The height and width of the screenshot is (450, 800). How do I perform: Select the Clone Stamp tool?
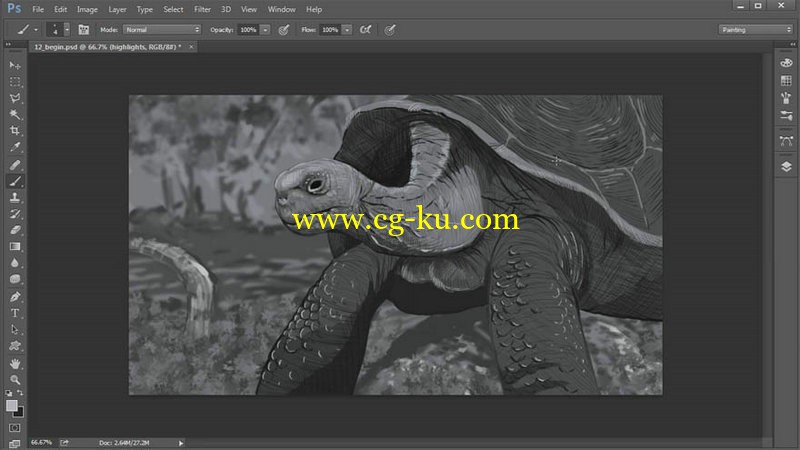[15, 197]
